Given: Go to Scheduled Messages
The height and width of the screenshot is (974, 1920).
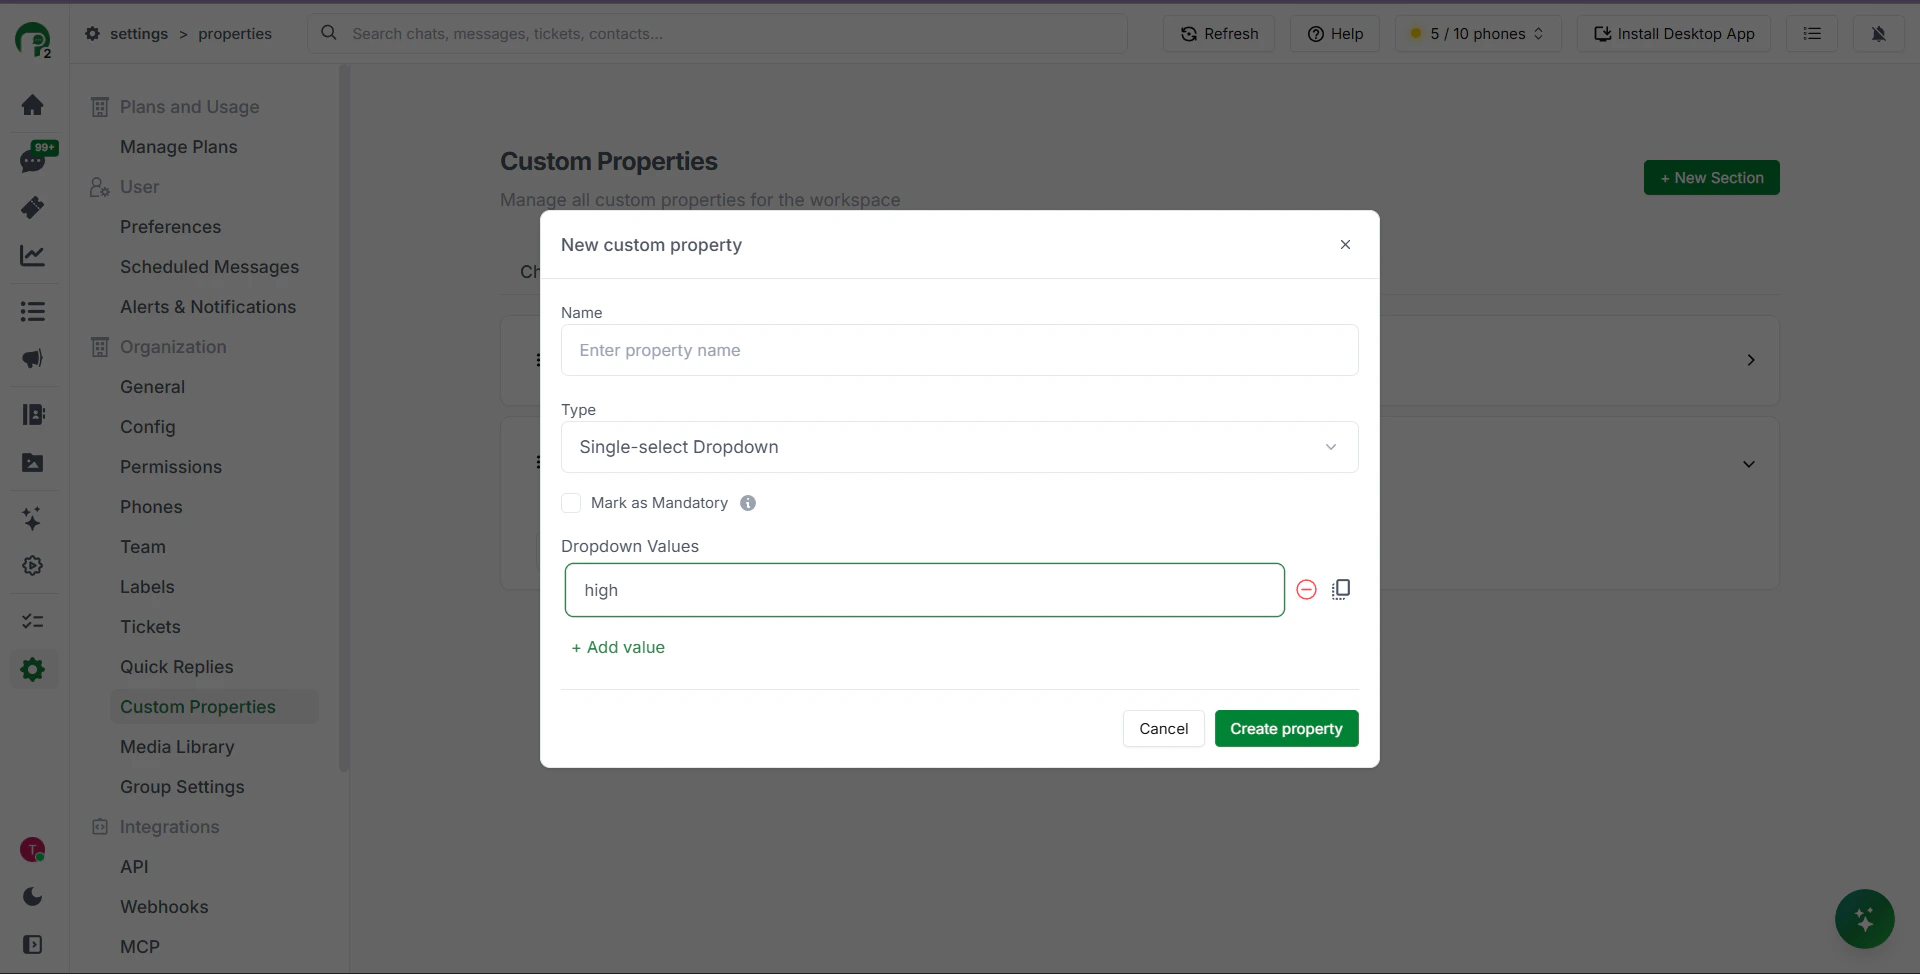Looking at the screenshot, I should pos(210,267).
